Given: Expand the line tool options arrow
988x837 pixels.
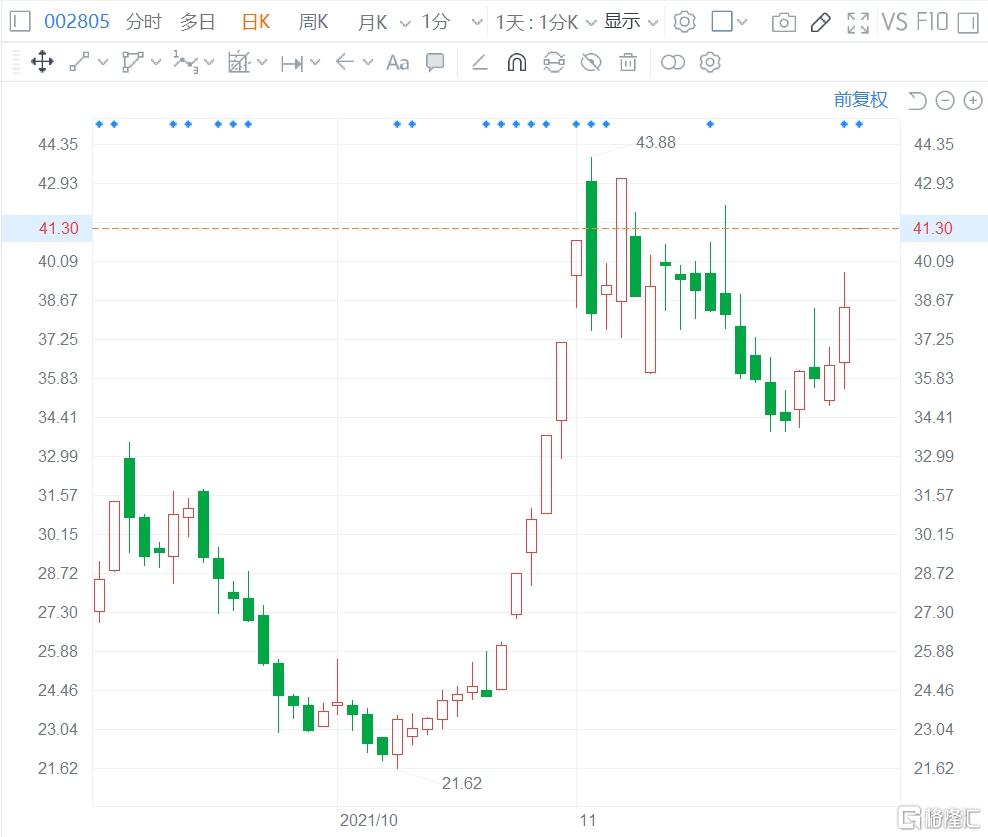Looking at the screenshot, I should [x=103, y=62].
